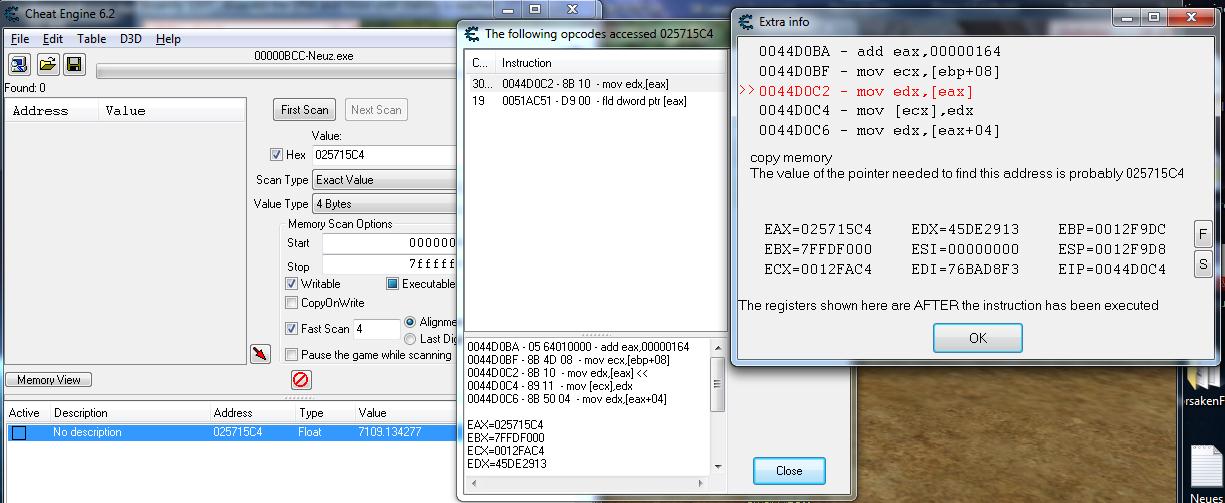Toggle the Hex checkbox

277,155
